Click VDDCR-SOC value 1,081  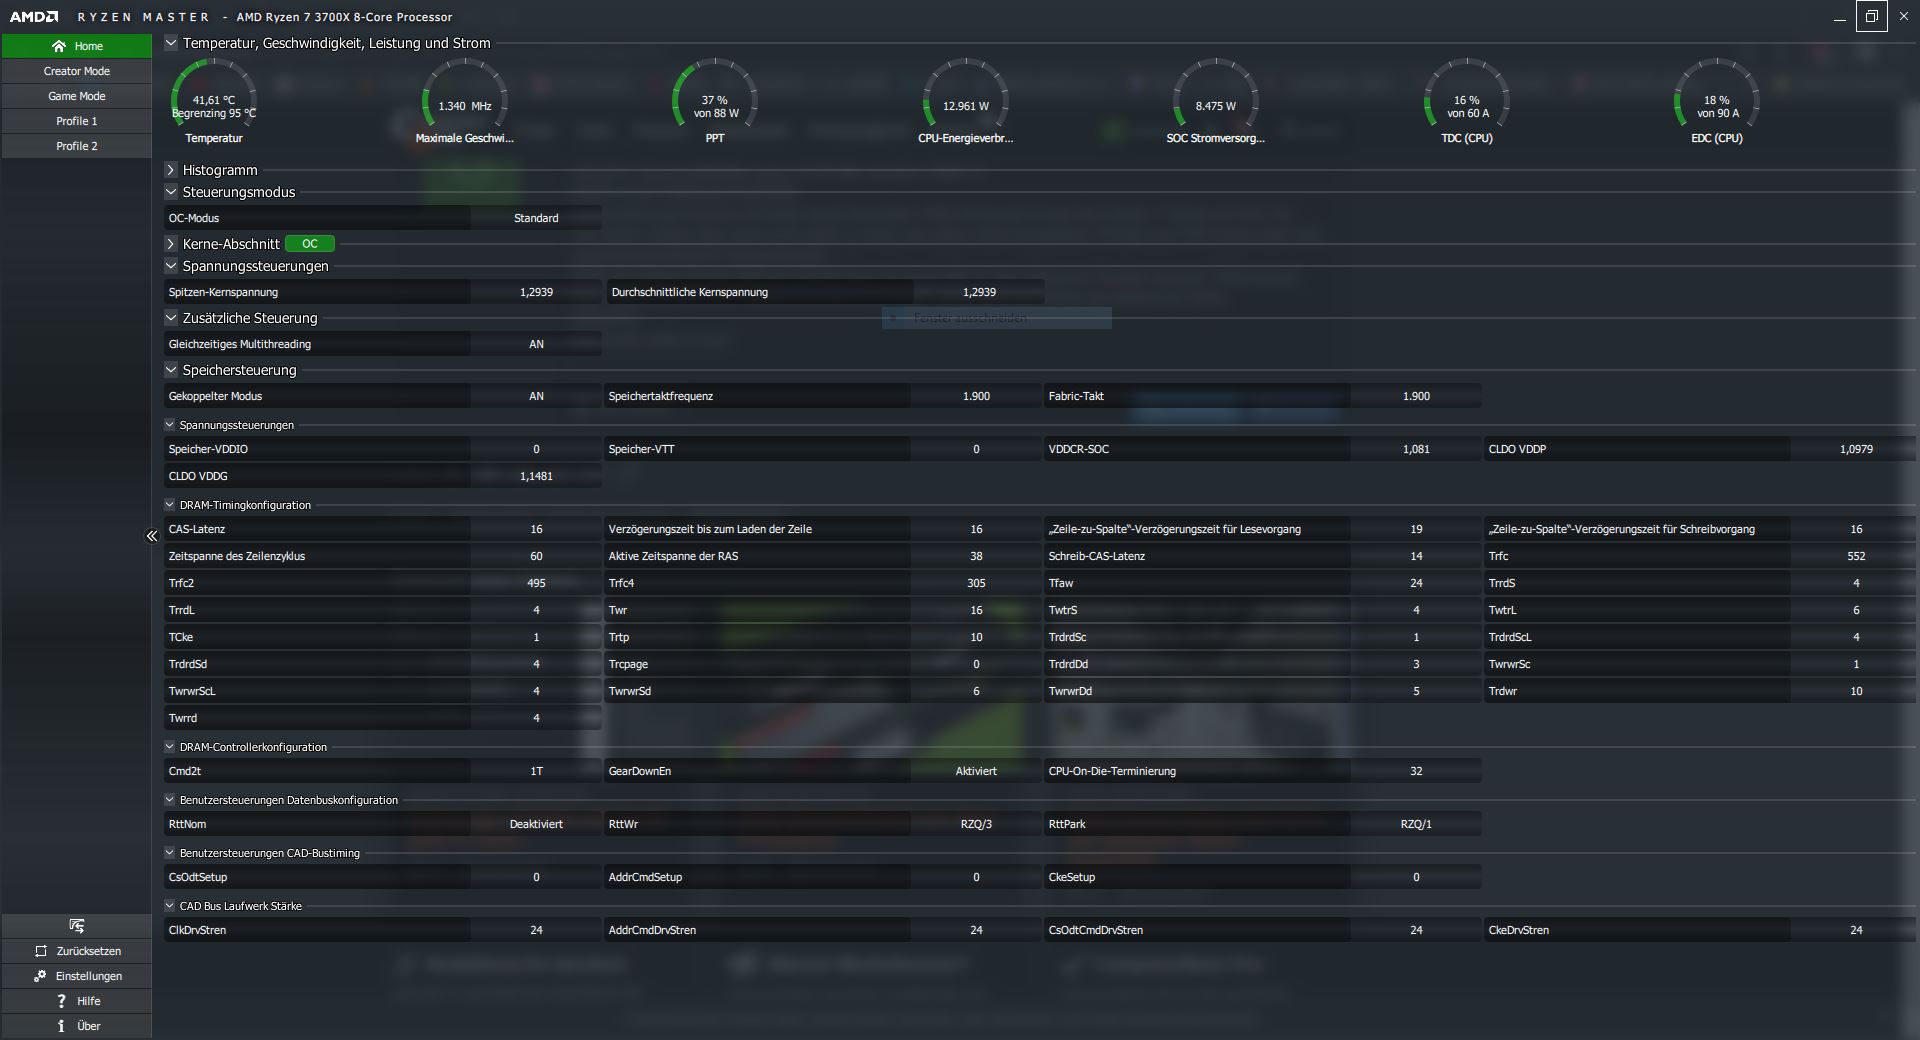click(x=1416, y=449)
